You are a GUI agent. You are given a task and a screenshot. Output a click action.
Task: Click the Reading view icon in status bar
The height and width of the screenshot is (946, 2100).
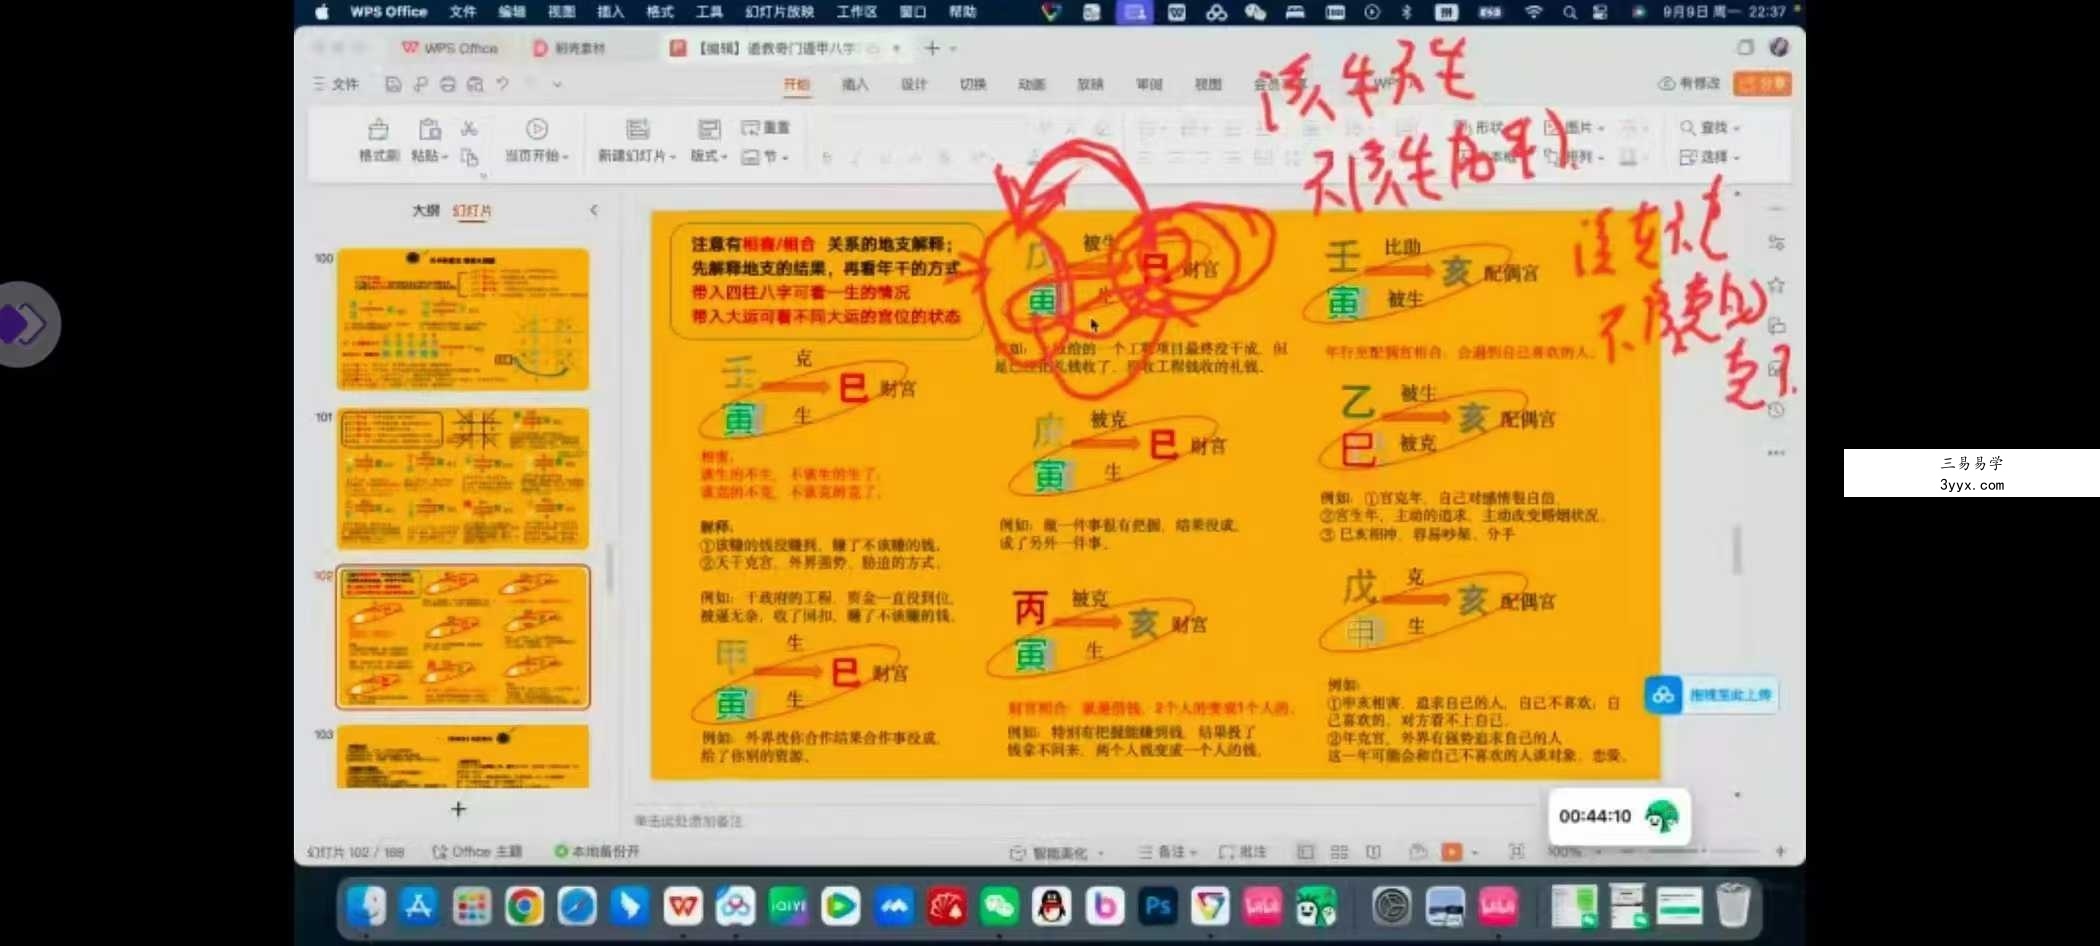click(1373, 852)
